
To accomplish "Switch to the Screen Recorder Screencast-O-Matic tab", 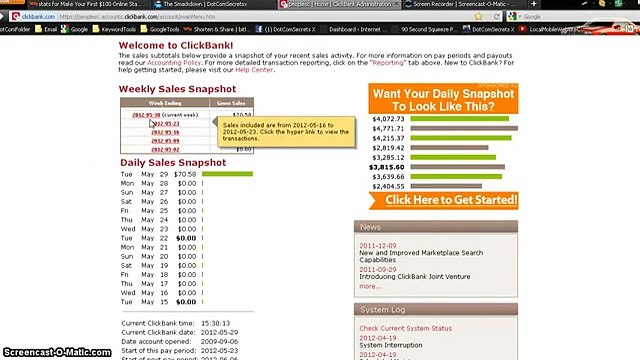I will (460, 4).
